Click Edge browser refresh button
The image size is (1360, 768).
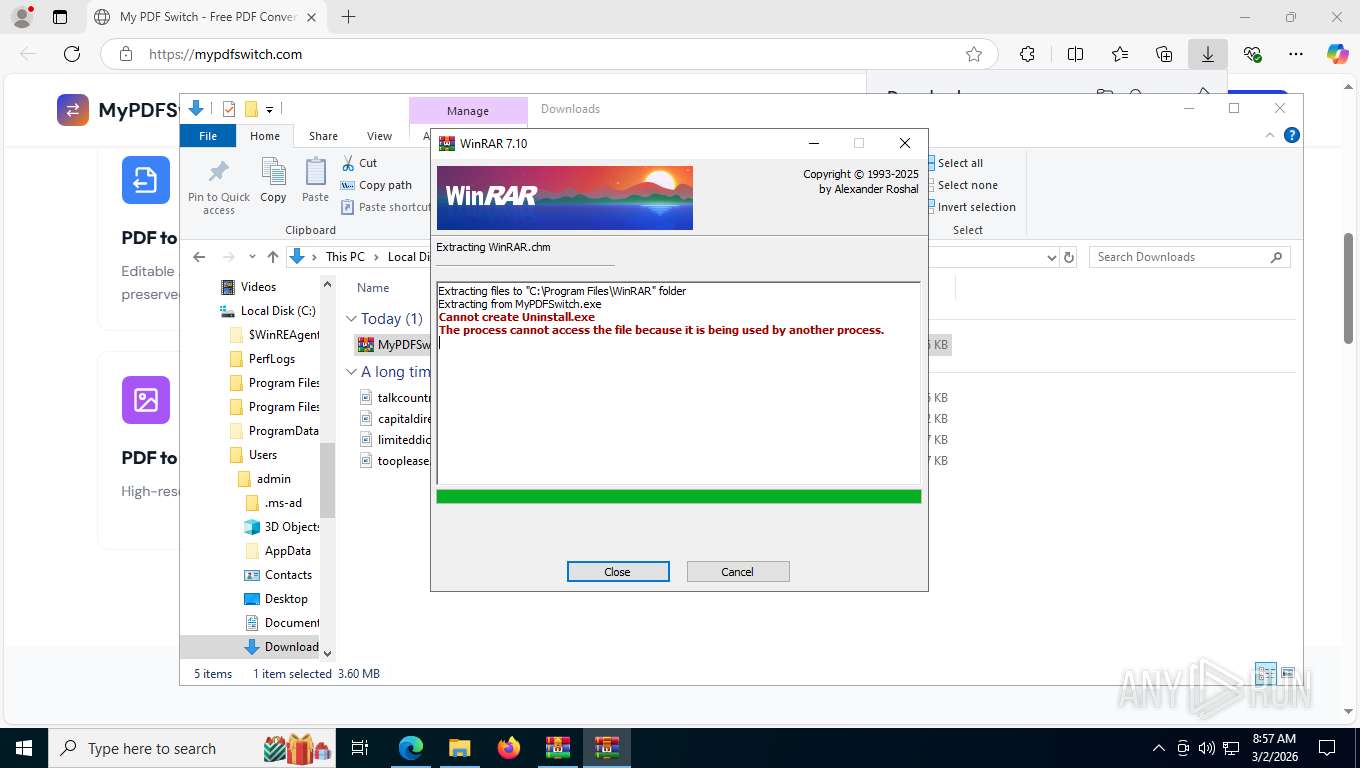71,54
